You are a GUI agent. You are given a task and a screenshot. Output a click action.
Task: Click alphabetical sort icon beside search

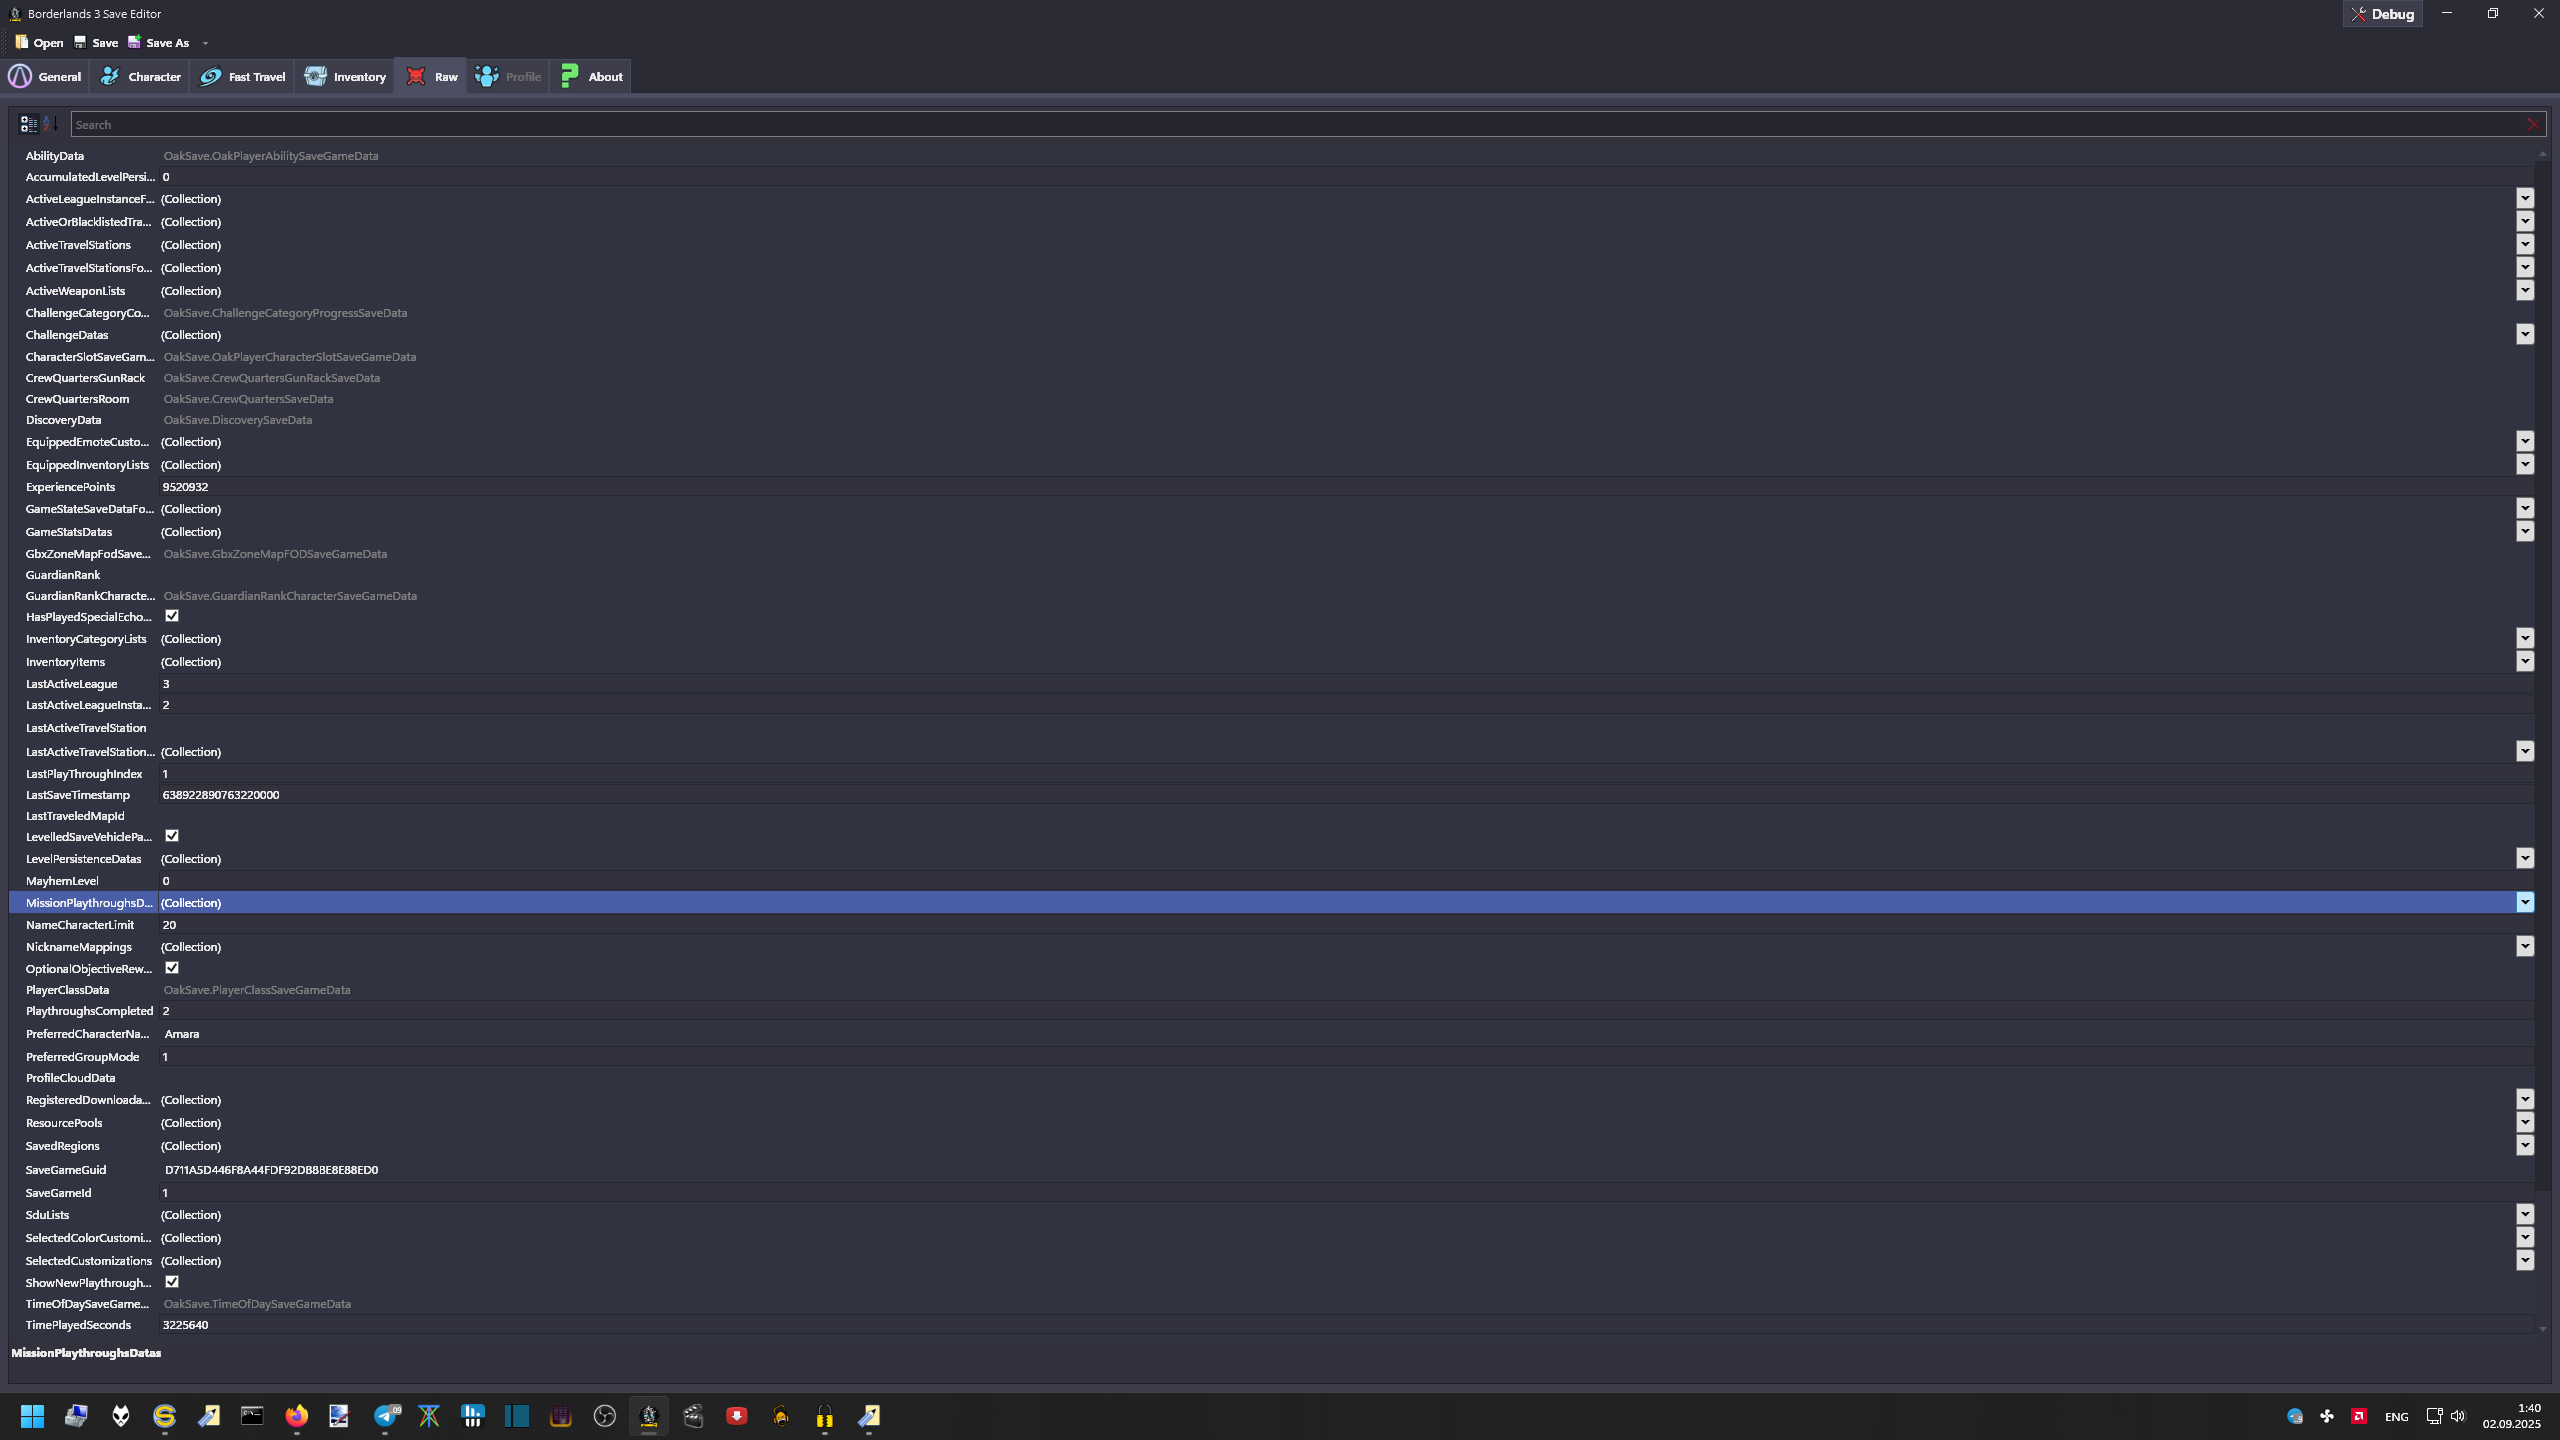click(x=50, y=124)
